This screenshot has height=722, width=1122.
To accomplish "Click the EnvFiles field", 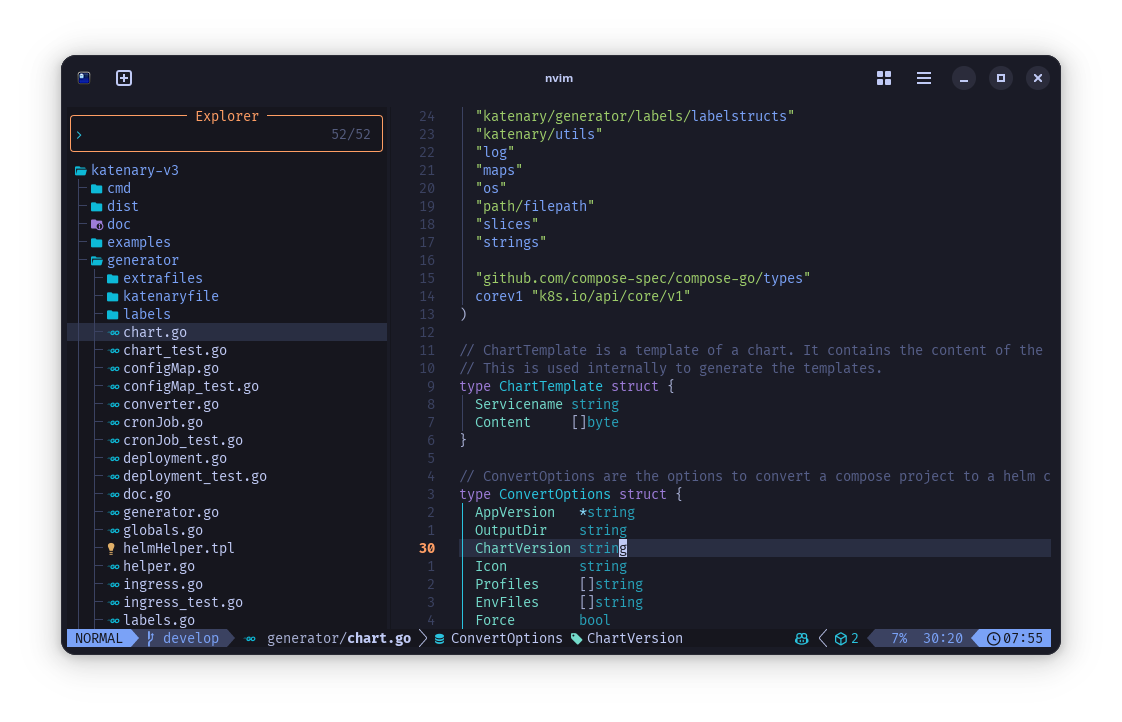I will click(x=507, y=603).
